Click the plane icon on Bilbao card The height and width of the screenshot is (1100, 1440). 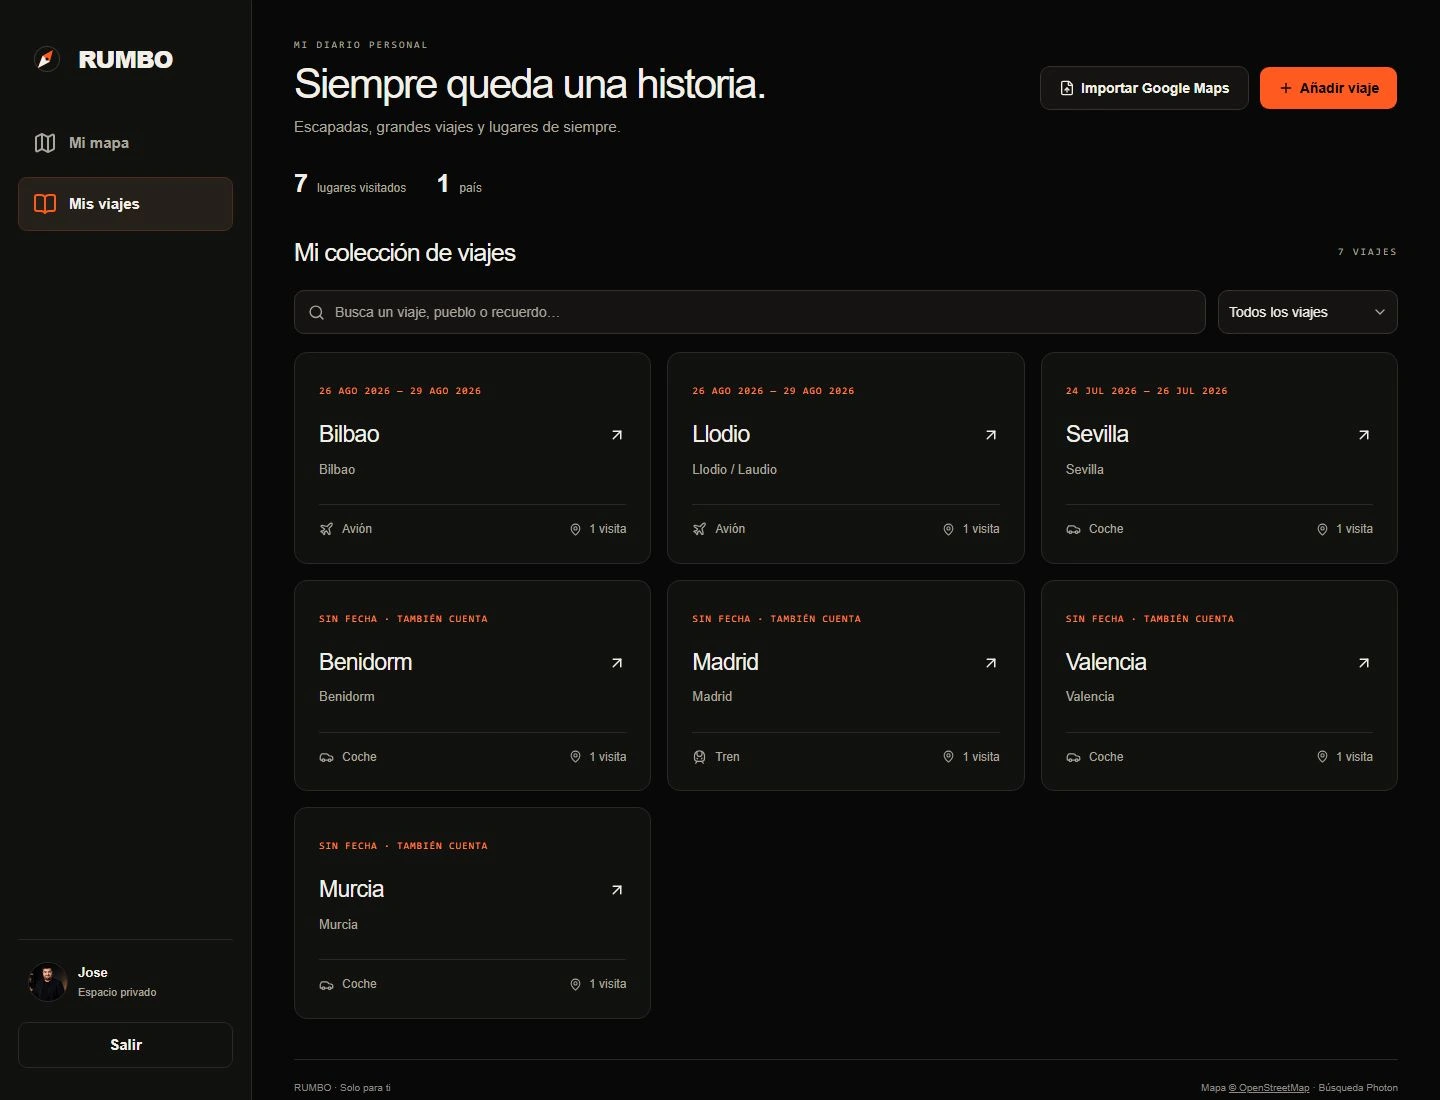(x=326, y=529)
